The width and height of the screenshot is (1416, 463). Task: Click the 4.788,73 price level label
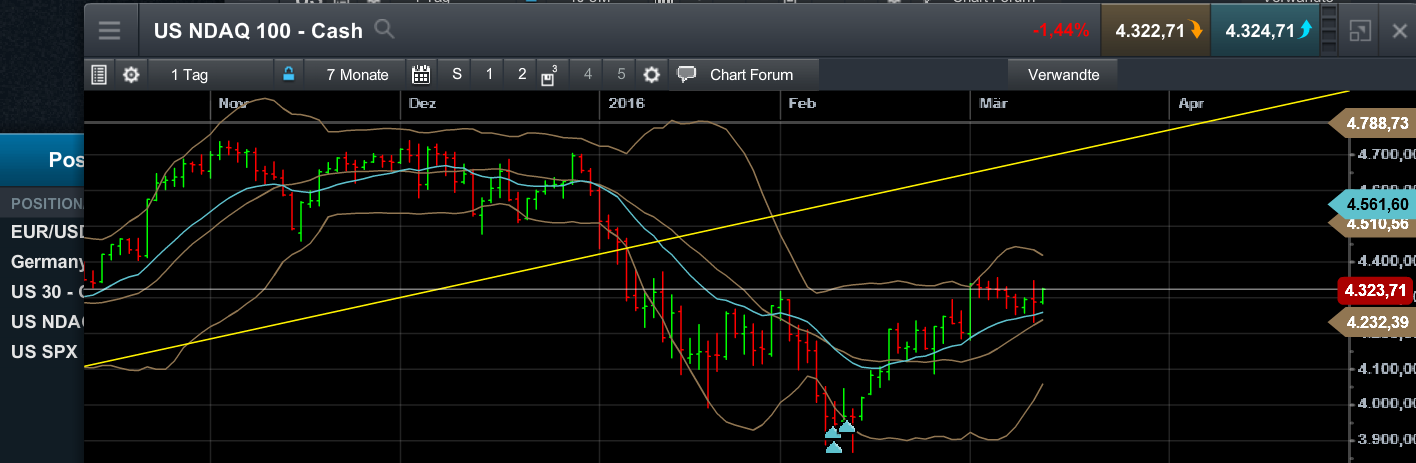(x=1372, y=123)
